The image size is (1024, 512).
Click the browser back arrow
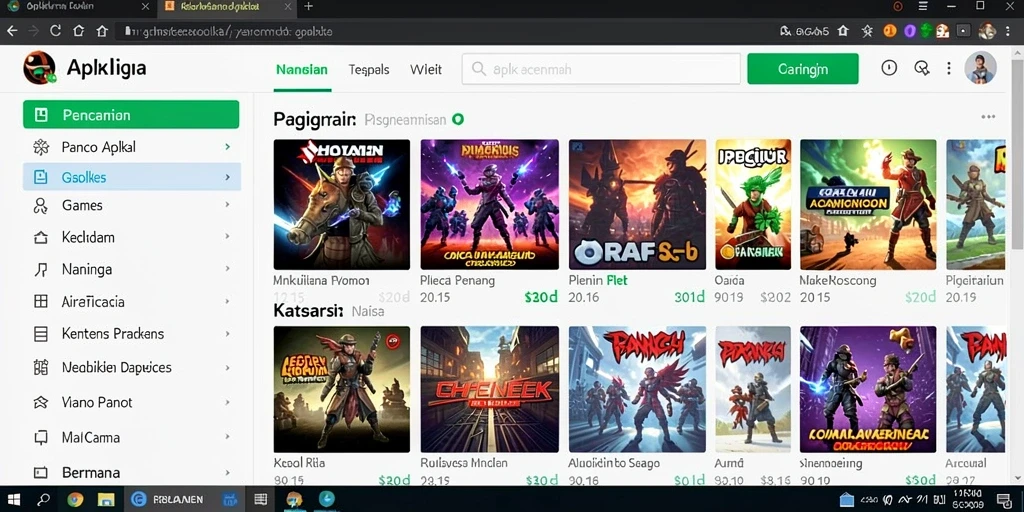click(x=12, y=31)
